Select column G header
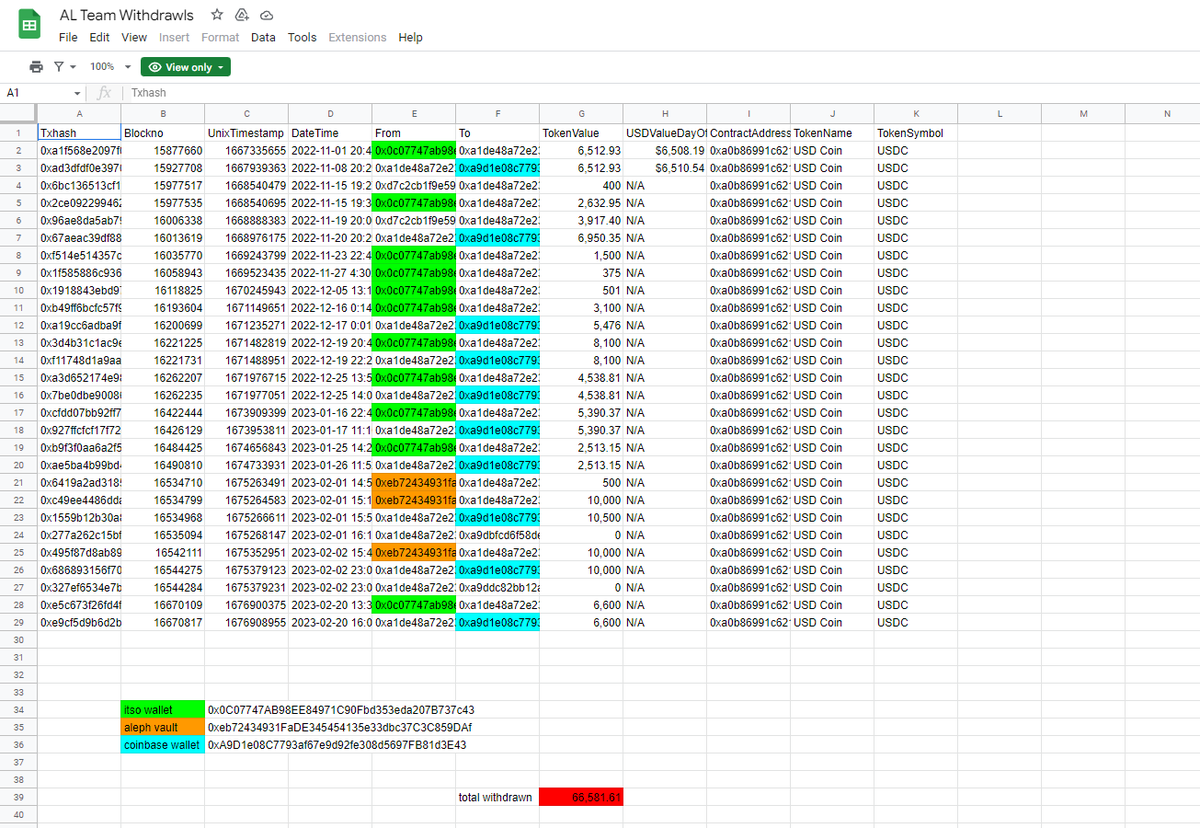Image resolution: width=1200 pixels, height=828 pixels. [582, 114]
